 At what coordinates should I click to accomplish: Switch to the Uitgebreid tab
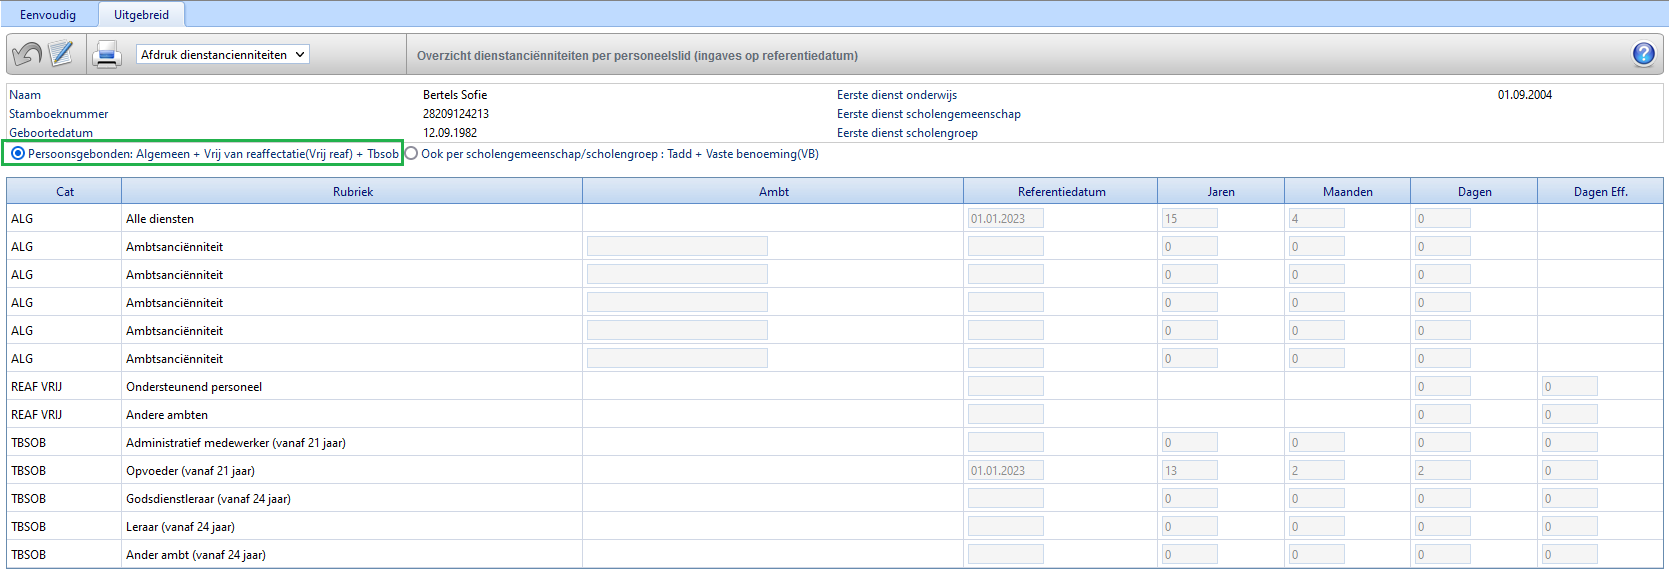[141, 14]
